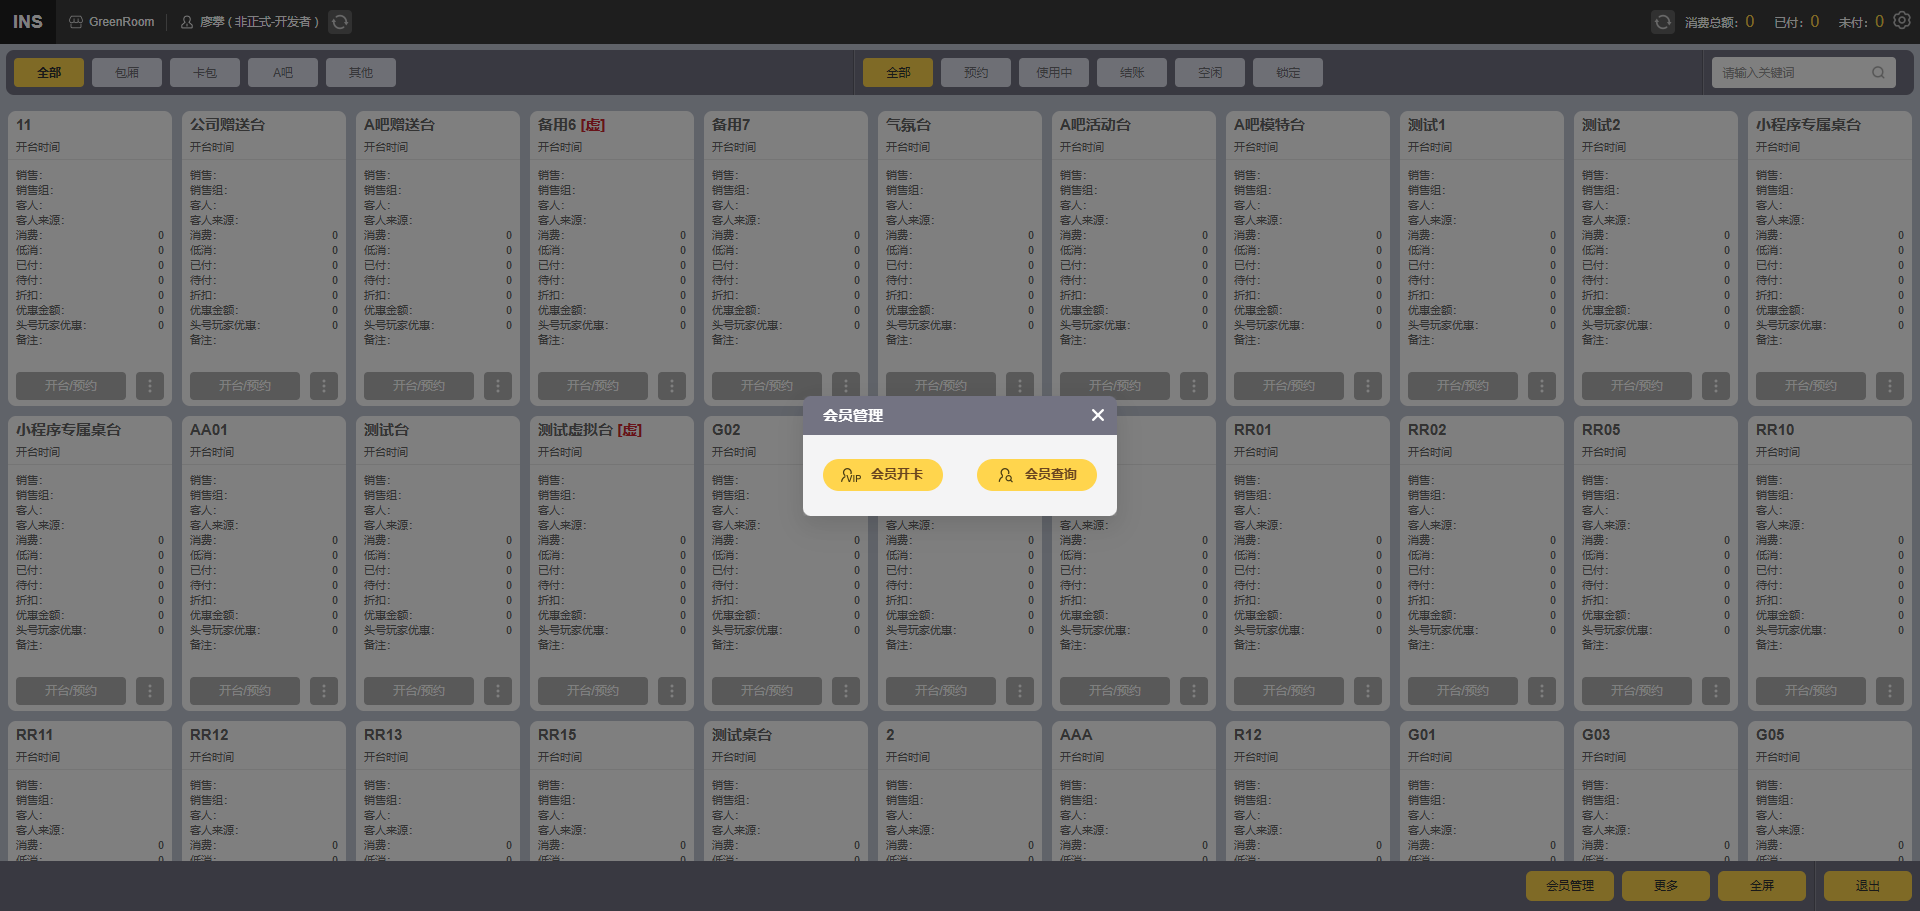Click the search magnifier icon
Viewport: 1920px width, 911px height.
click(x=1878, y=73)
